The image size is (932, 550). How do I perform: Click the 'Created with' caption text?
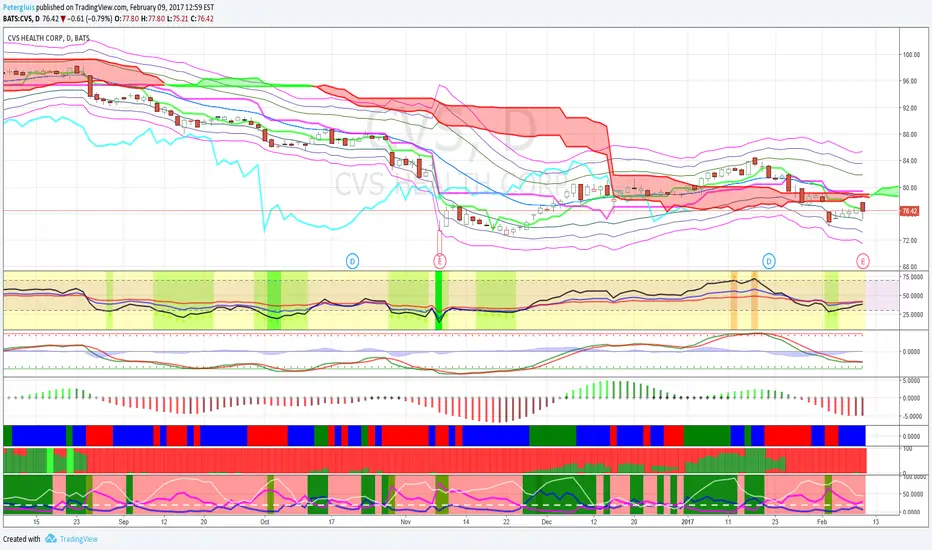coord(22,539)
